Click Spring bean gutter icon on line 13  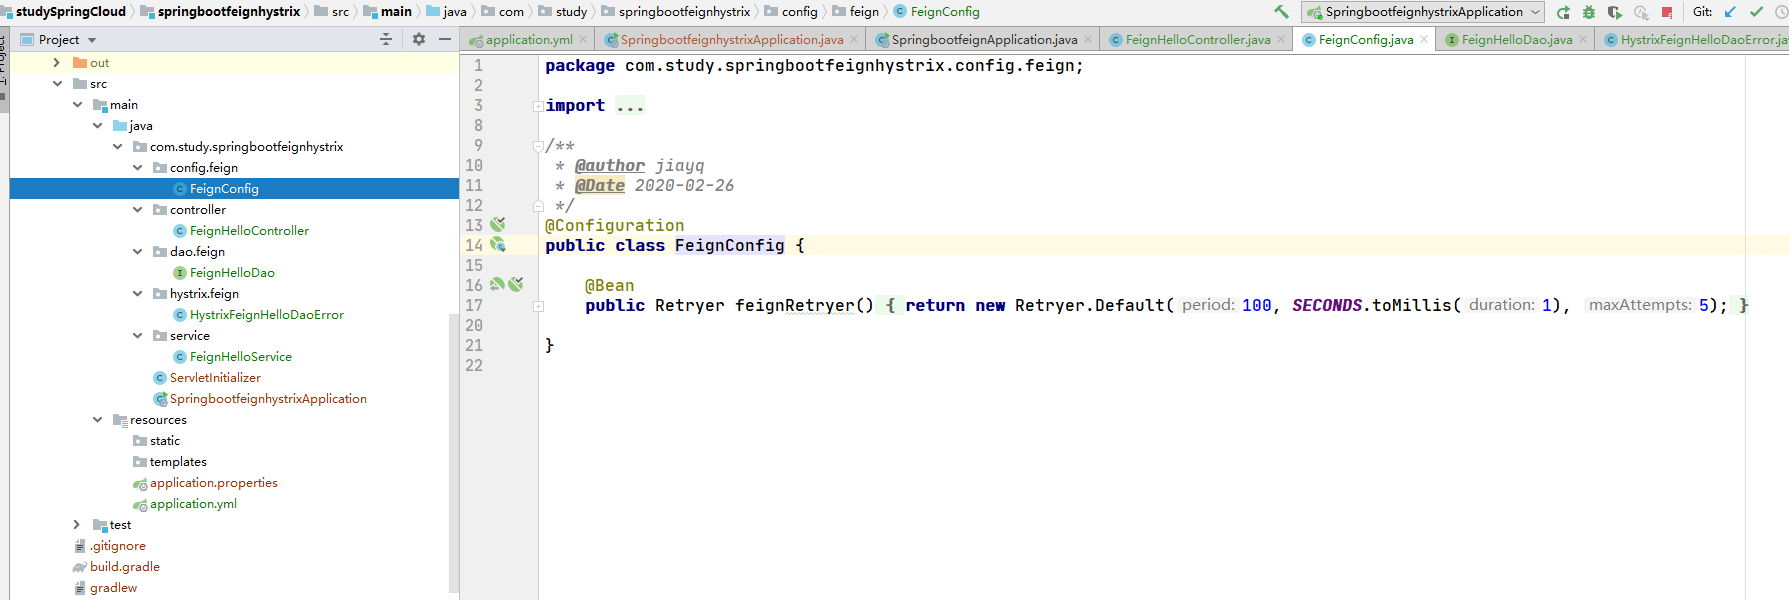(x=498, y=225)
